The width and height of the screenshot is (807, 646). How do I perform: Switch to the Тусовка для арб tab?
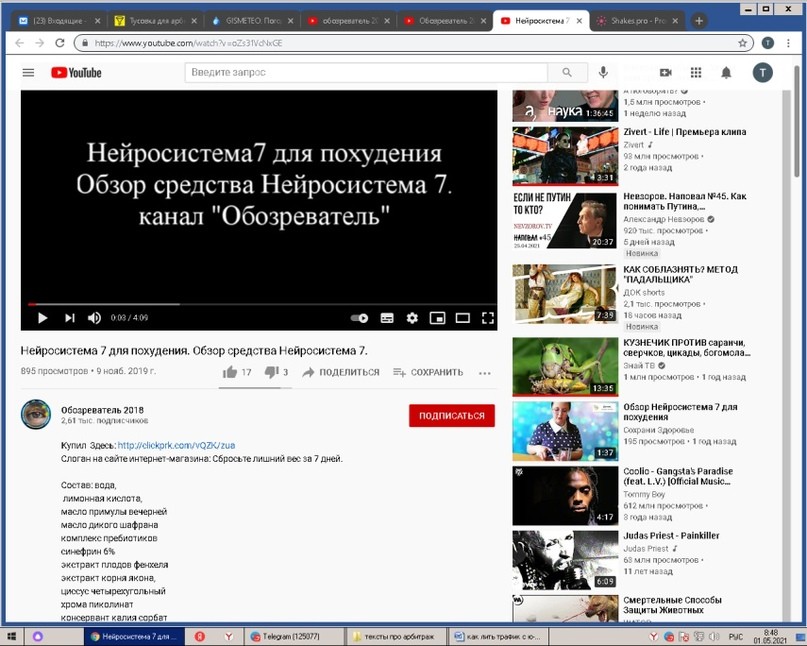[x=155, y=21]
